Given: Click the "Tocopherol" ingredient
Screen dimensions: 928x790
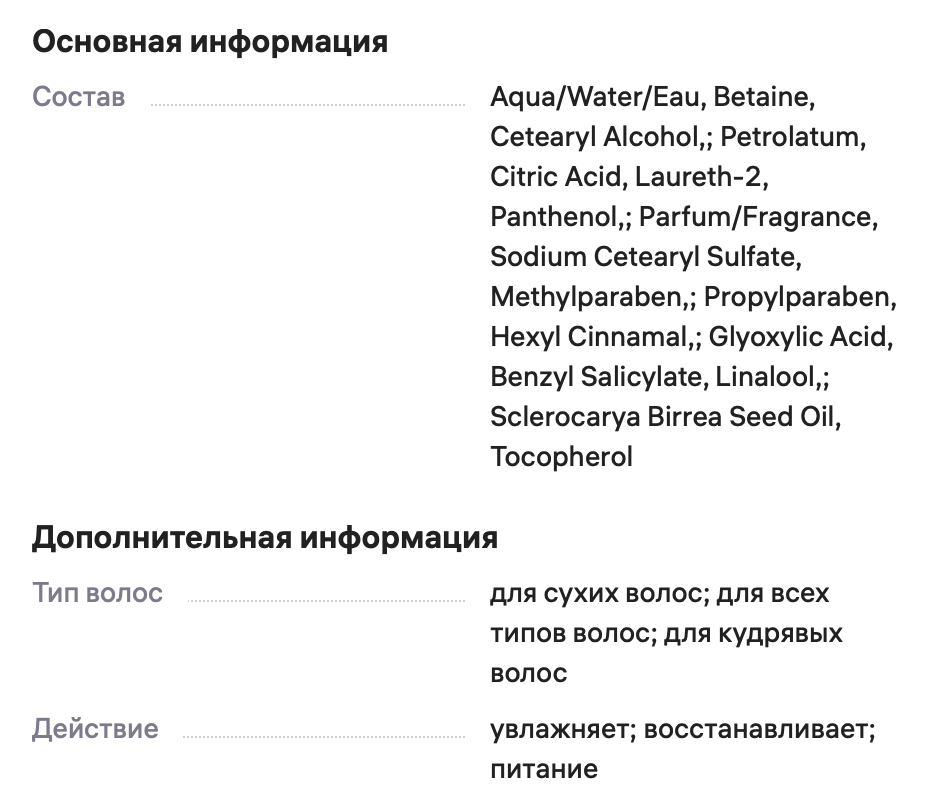Looking at the screenshot, I should pos(561,457).
